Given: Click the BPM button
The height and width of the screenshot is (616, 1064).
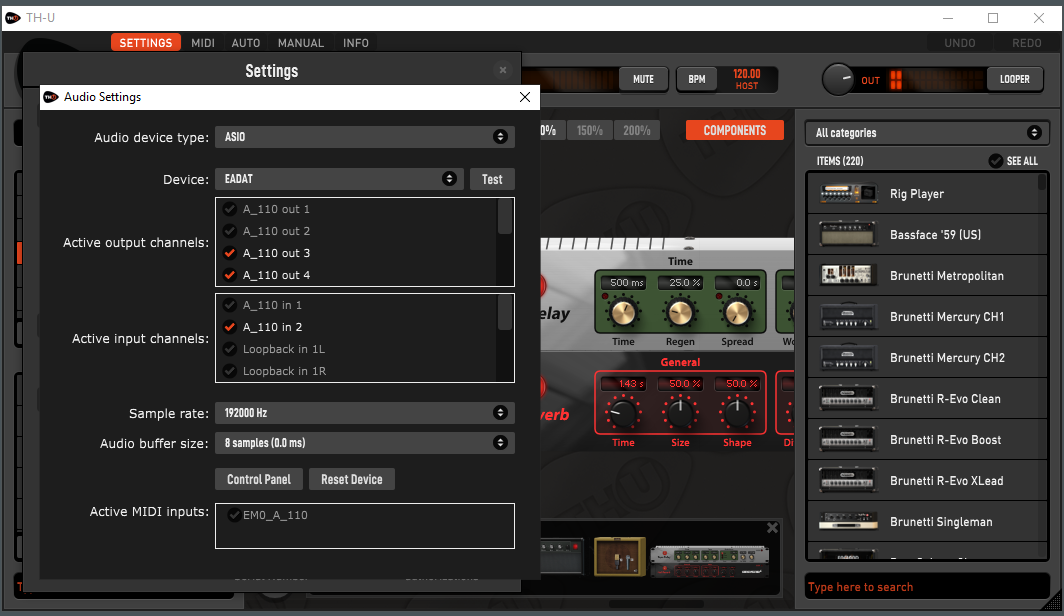Looking at the screenshot, I should click(x=697, y=79).
